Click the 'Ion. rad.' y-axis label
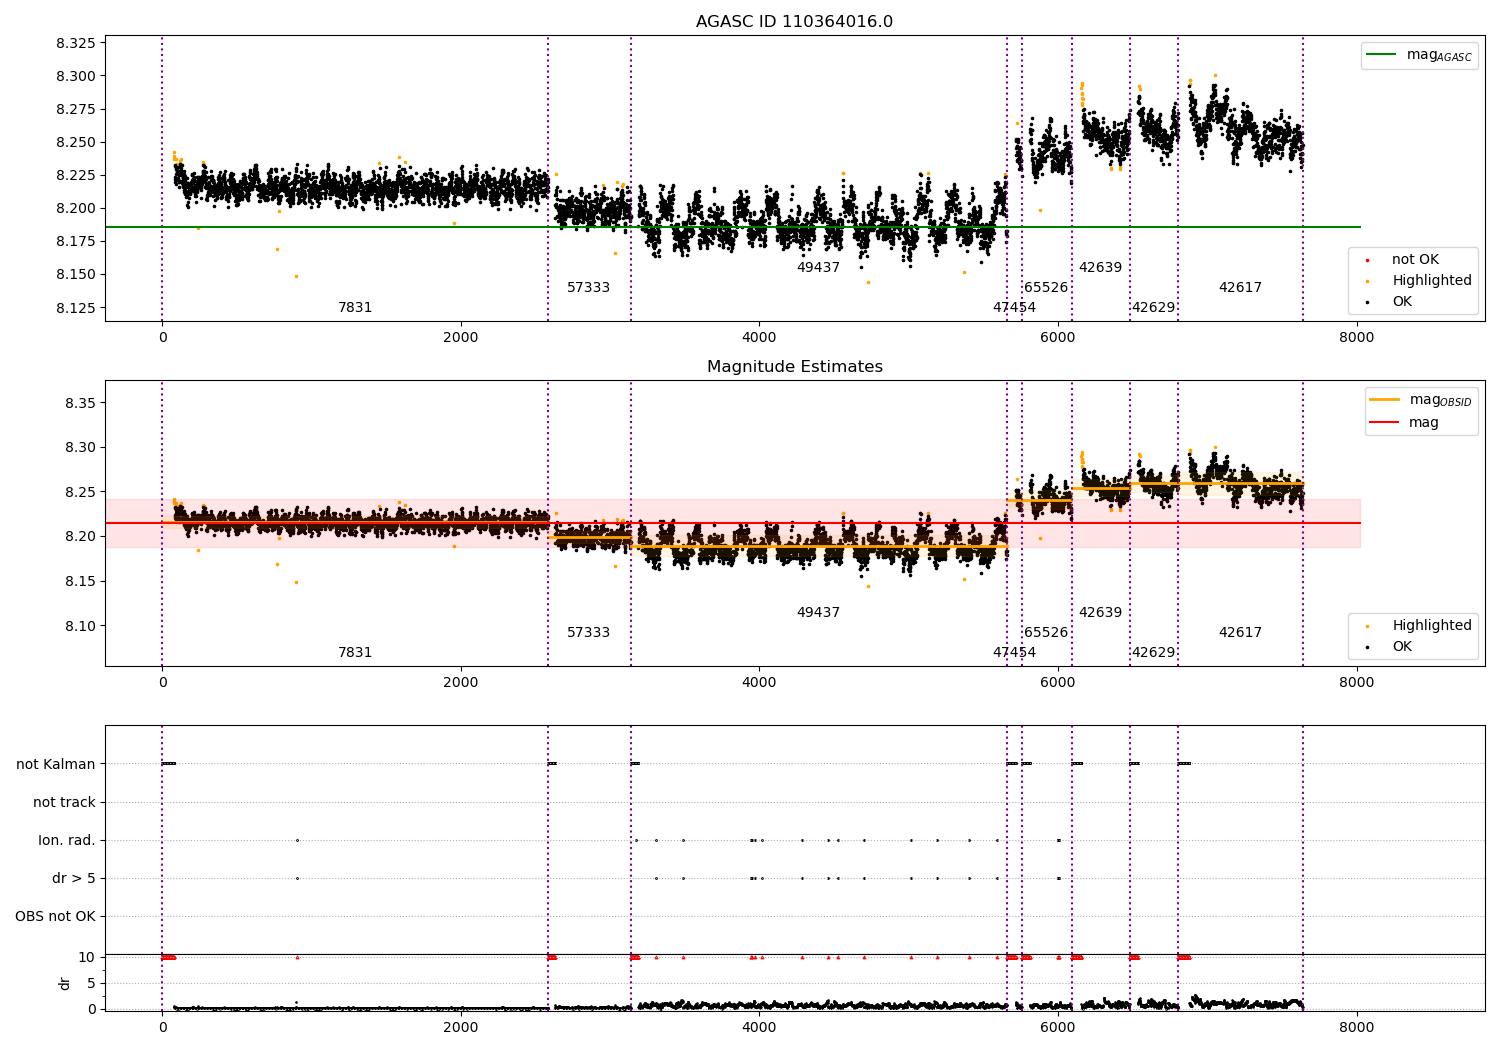 (x=67, y=840)
